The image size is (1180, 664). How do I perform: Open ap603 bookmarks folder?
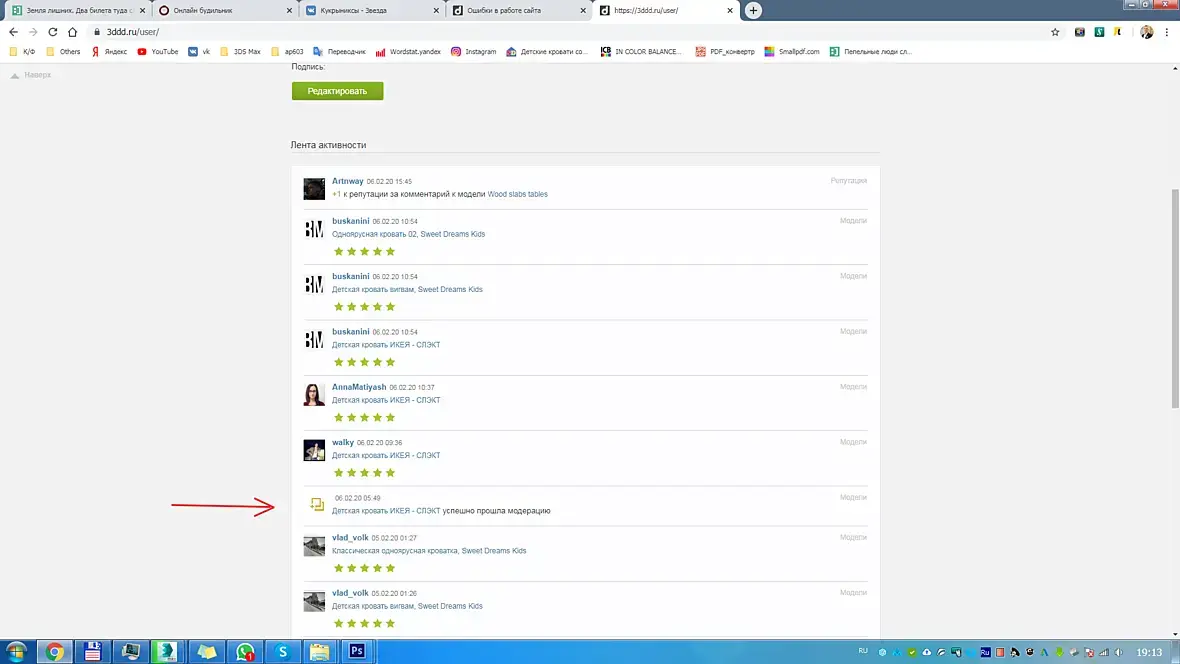(287, 52)
